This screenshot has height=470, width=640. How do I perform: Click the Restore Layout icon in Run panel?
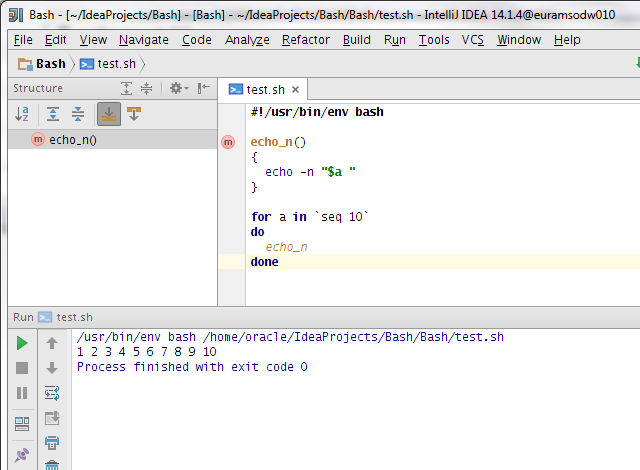22,423
